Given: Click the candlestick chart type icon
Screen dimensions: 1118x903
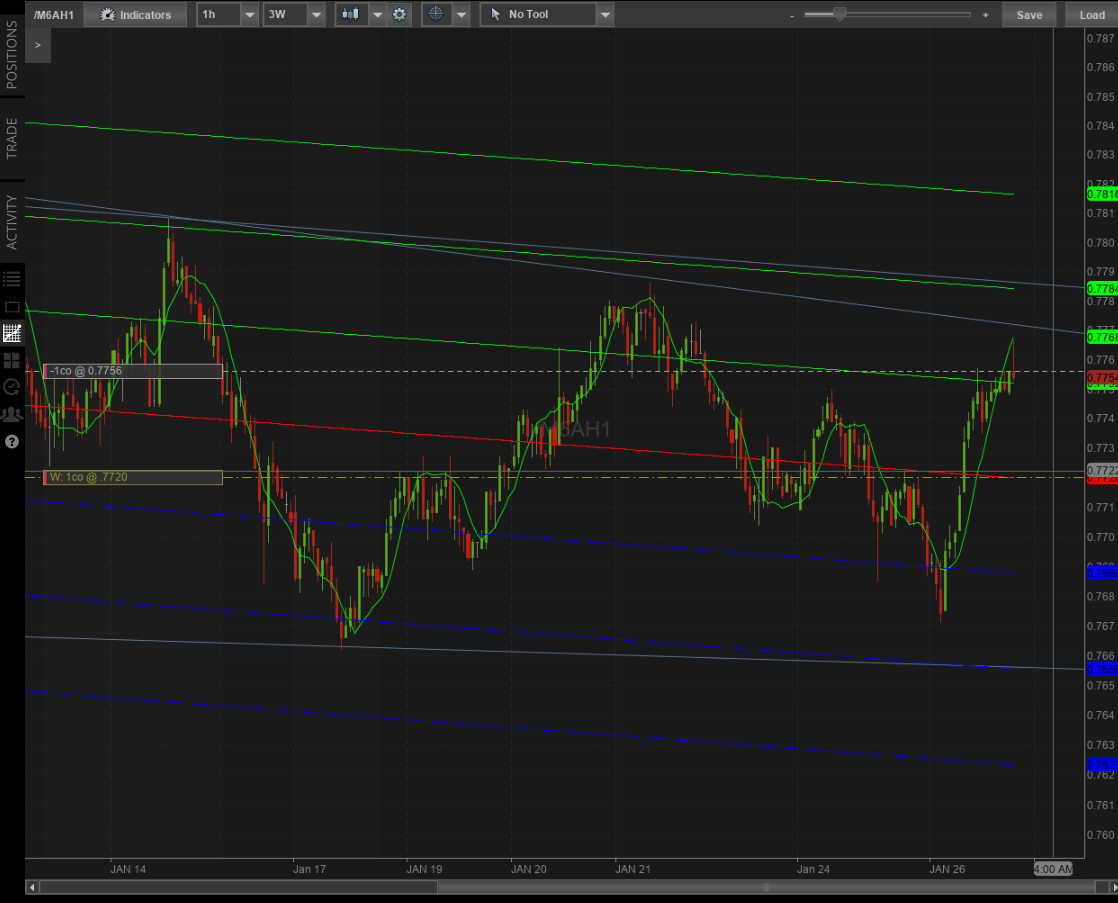Looking at the screenshot, I should point(350,14).
